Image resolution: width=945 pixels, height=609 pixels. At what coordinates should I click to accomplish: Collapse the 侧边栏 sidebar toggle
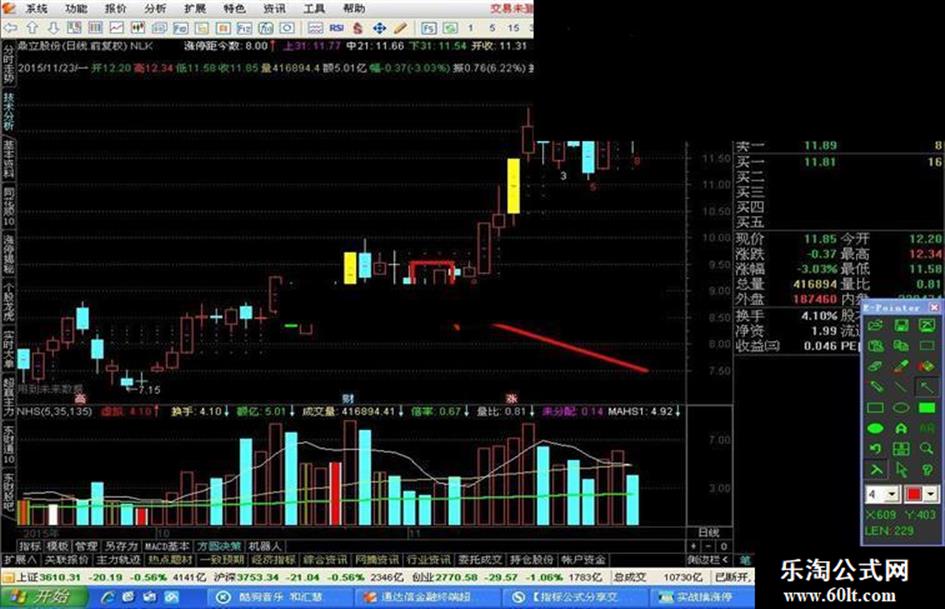coord(709,560)
